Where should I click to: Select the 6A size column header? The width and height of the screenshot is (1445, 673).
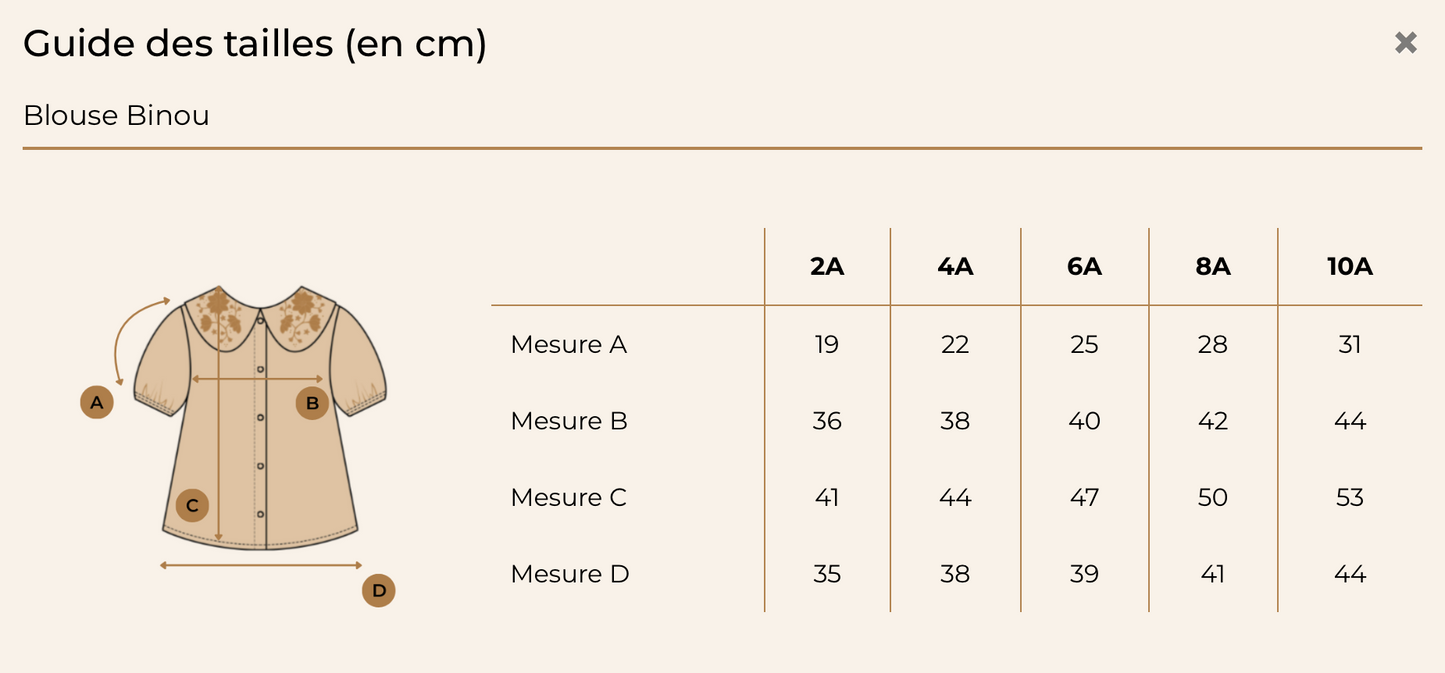(1084, 267)
